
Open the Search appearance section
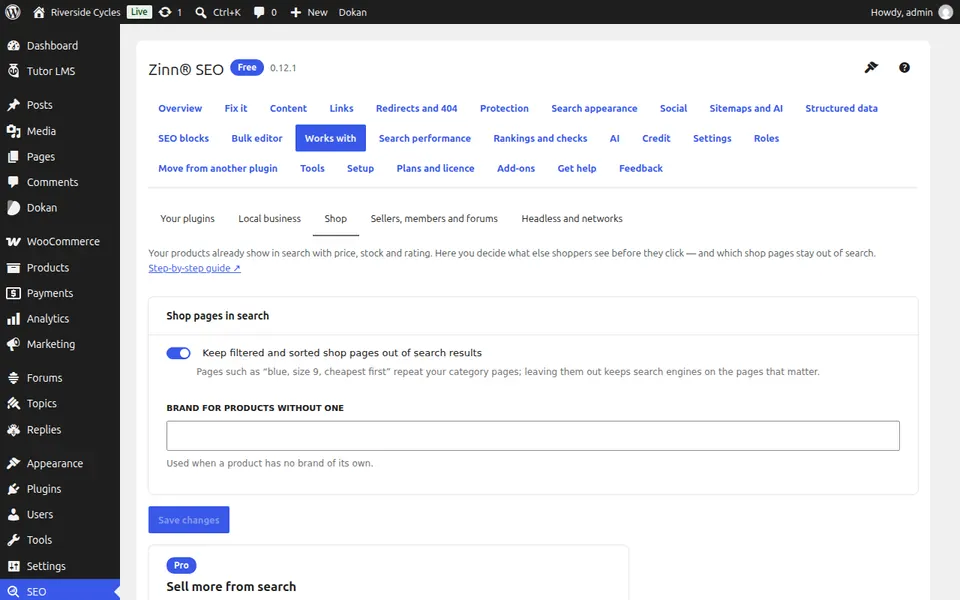pyautogui.click(x=594, y=108)
